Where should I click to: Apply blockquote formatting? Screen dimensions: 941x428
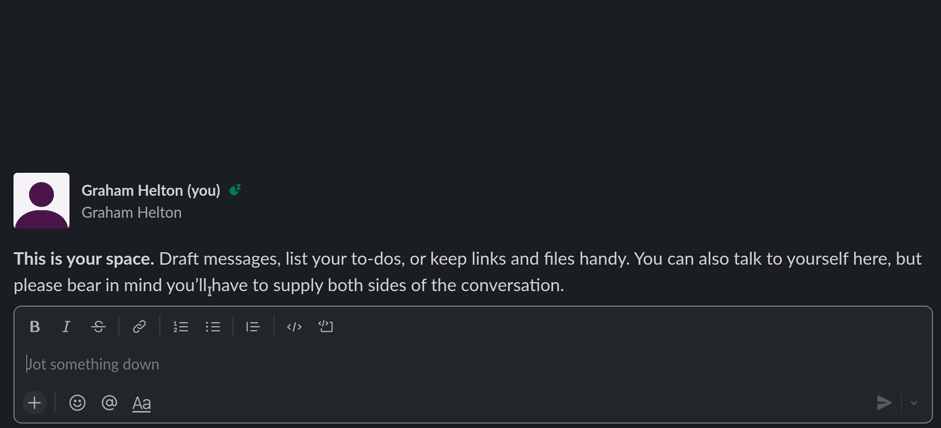[x=253, y=326]
